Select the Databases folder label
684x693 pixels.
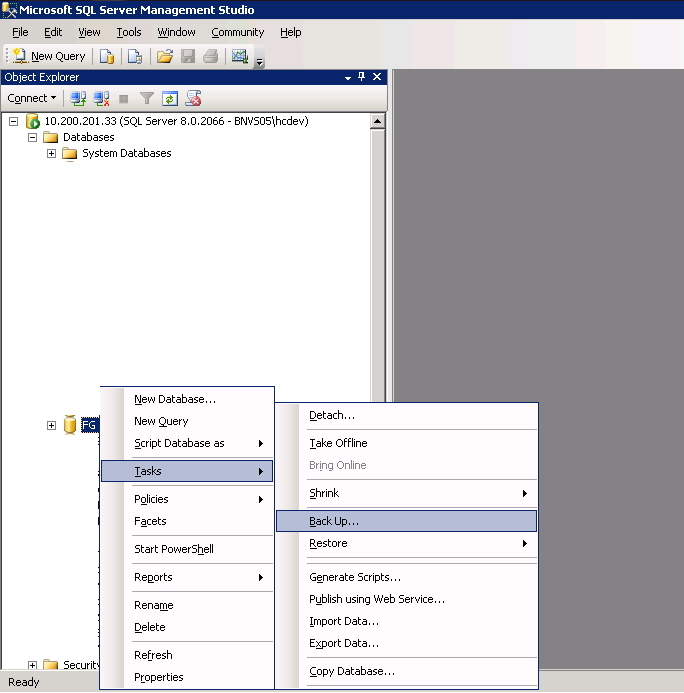click(x=88, y=137)
